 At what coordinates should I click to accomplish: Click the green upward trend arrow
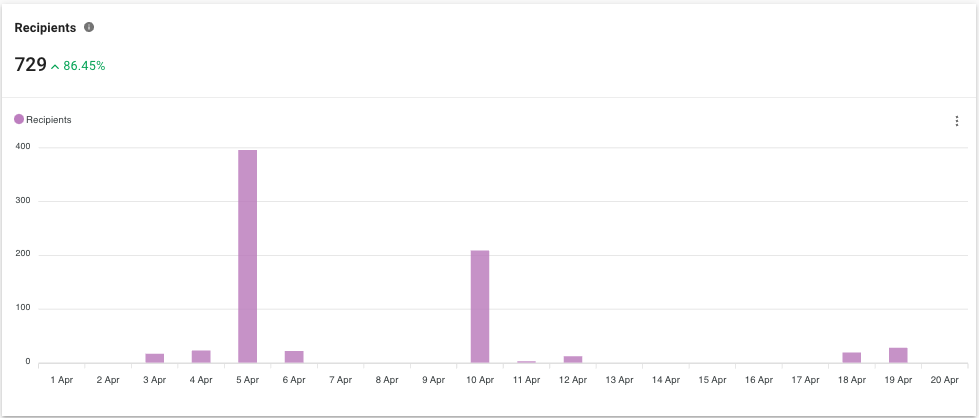click(55, 66)
